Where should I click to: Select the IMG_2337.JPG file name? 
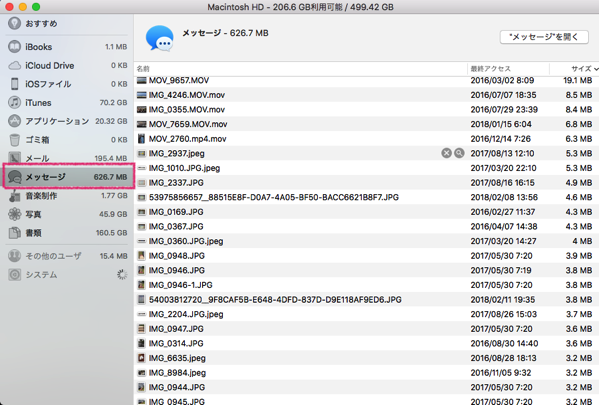[x=176, y=183]
